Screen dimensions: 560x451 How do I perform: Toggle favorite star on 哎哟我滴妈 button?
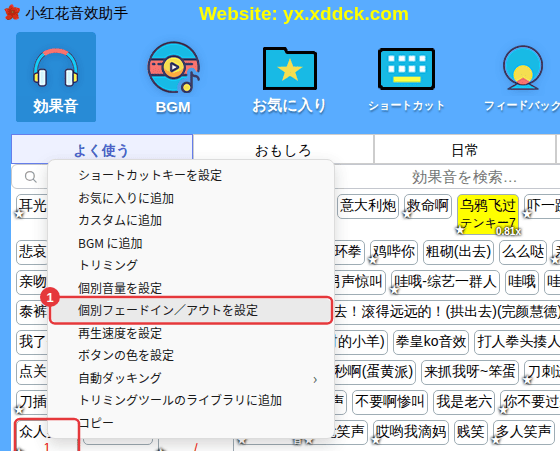(376, 440)
